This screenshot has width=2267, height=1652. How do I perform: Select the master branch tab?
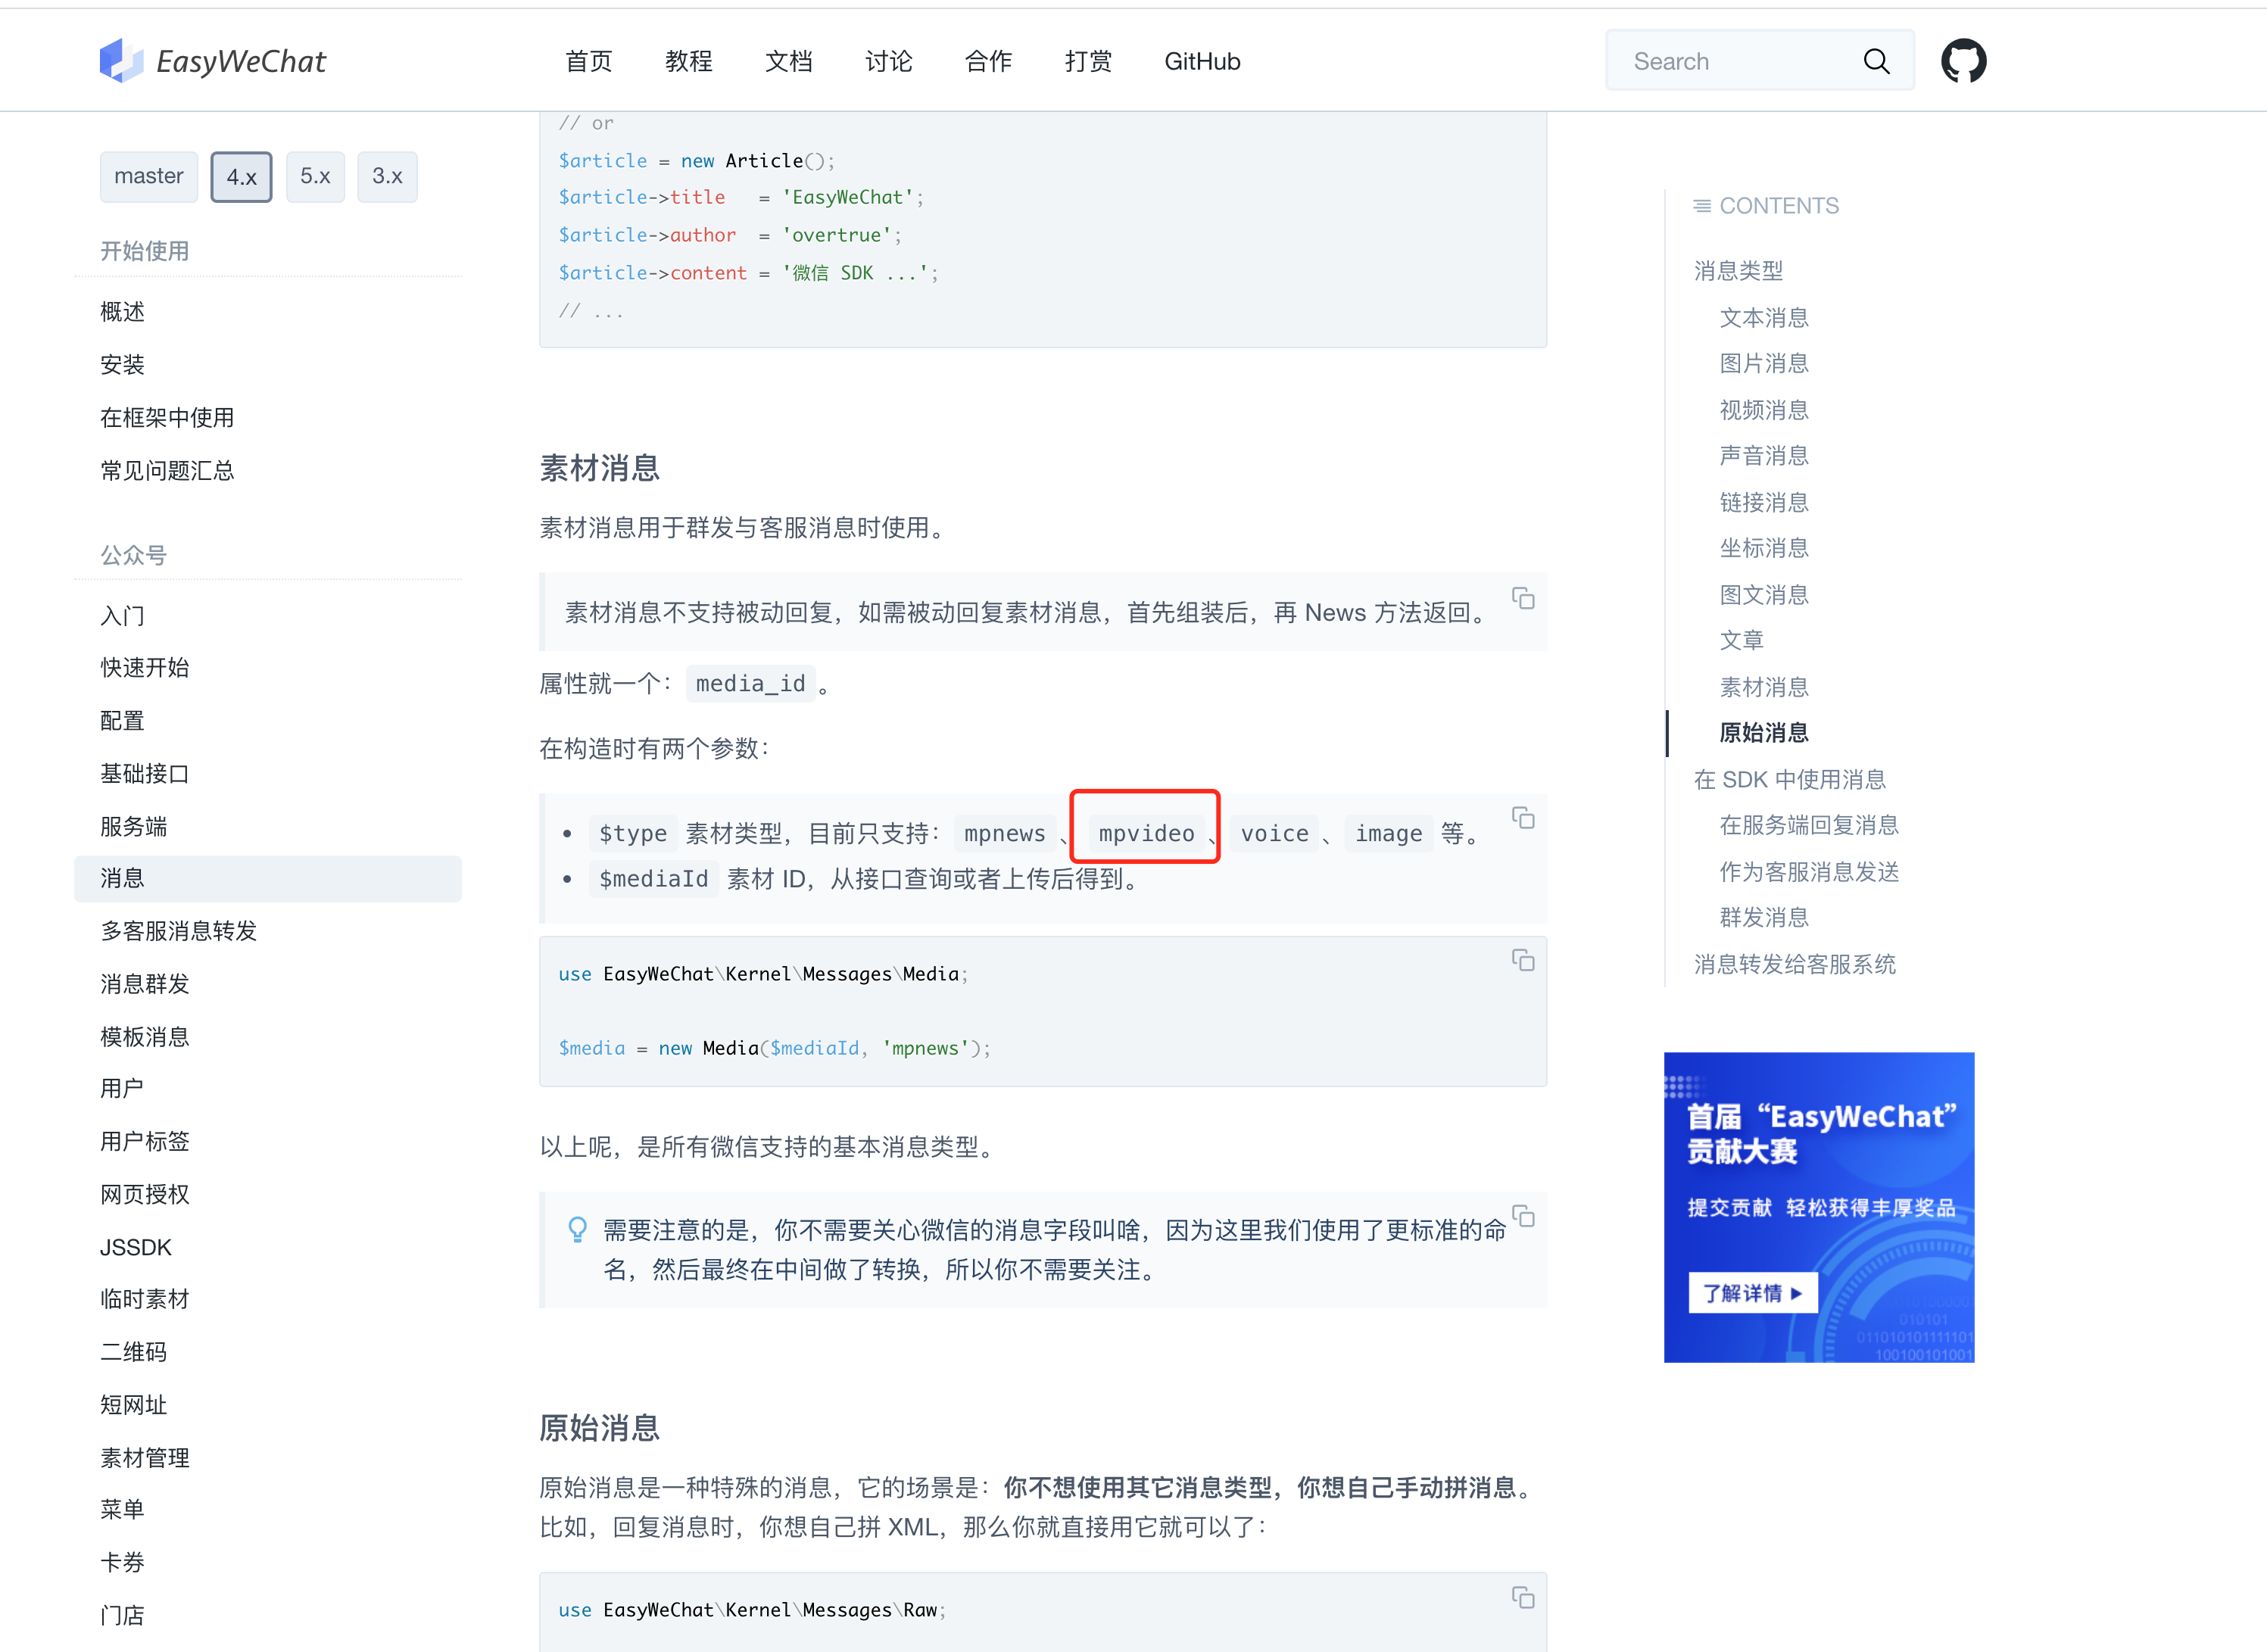pyautogui.click(x=148, y=177)
